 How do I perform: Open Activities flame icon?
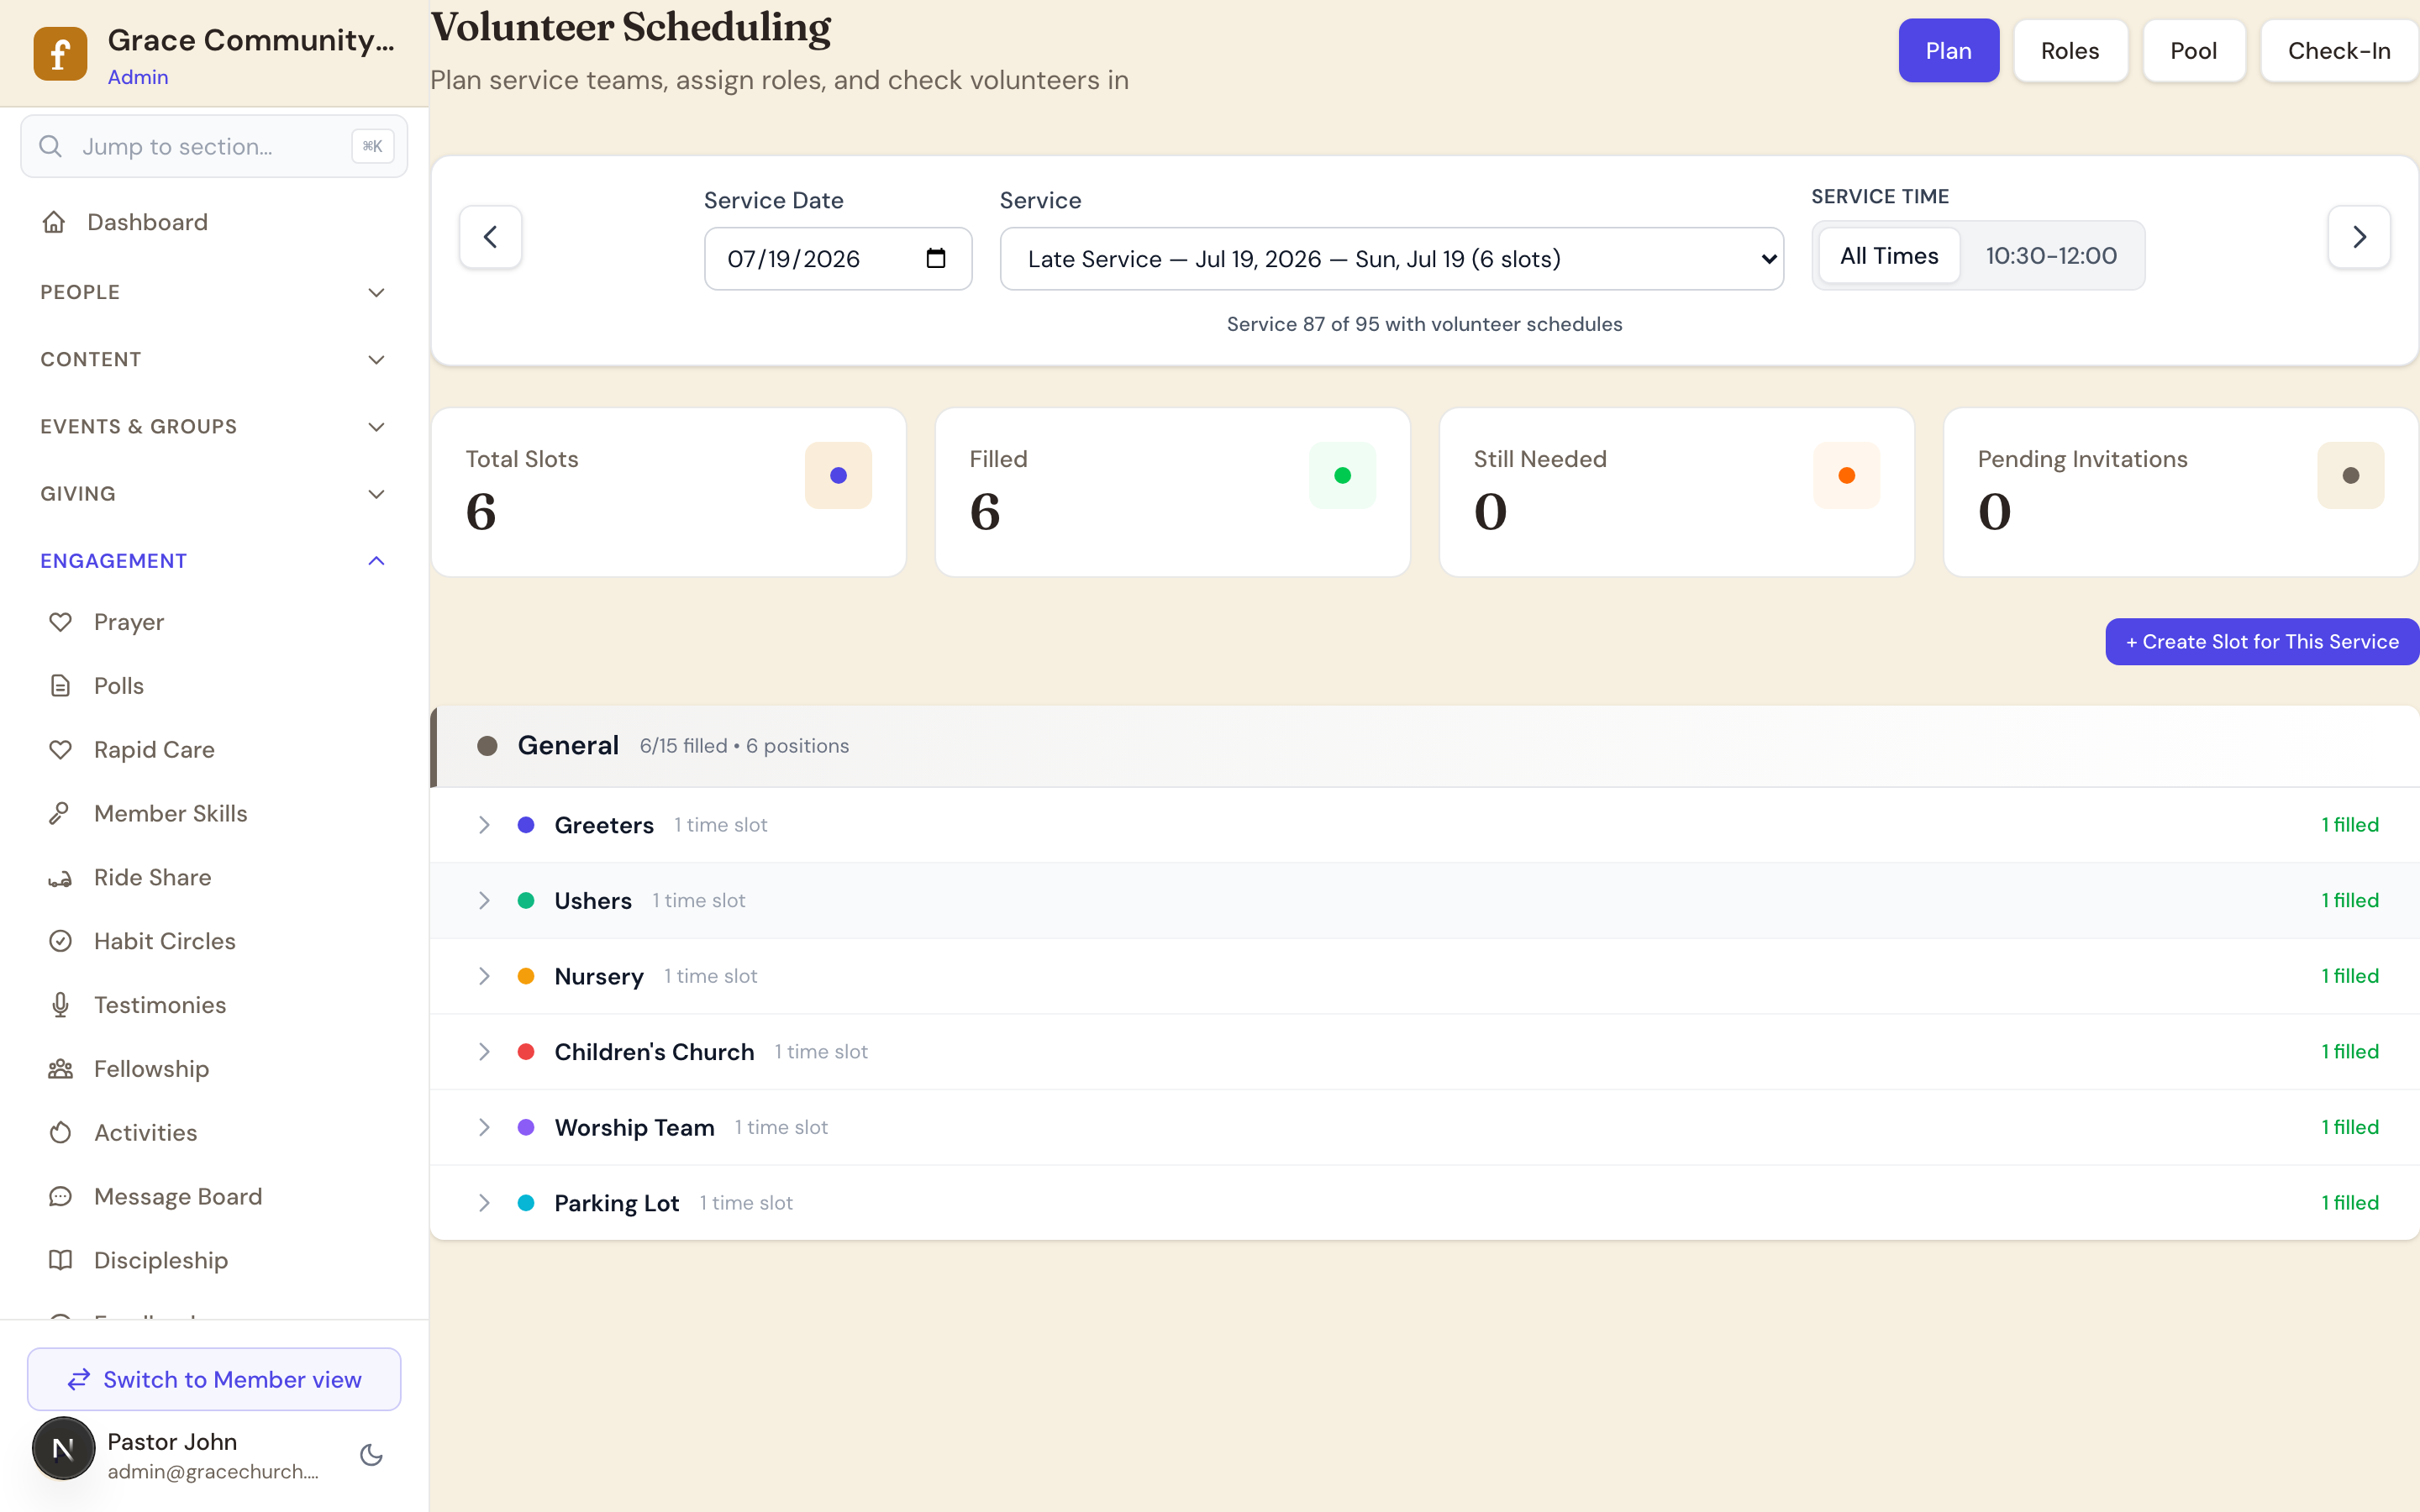coord(61,1133)
